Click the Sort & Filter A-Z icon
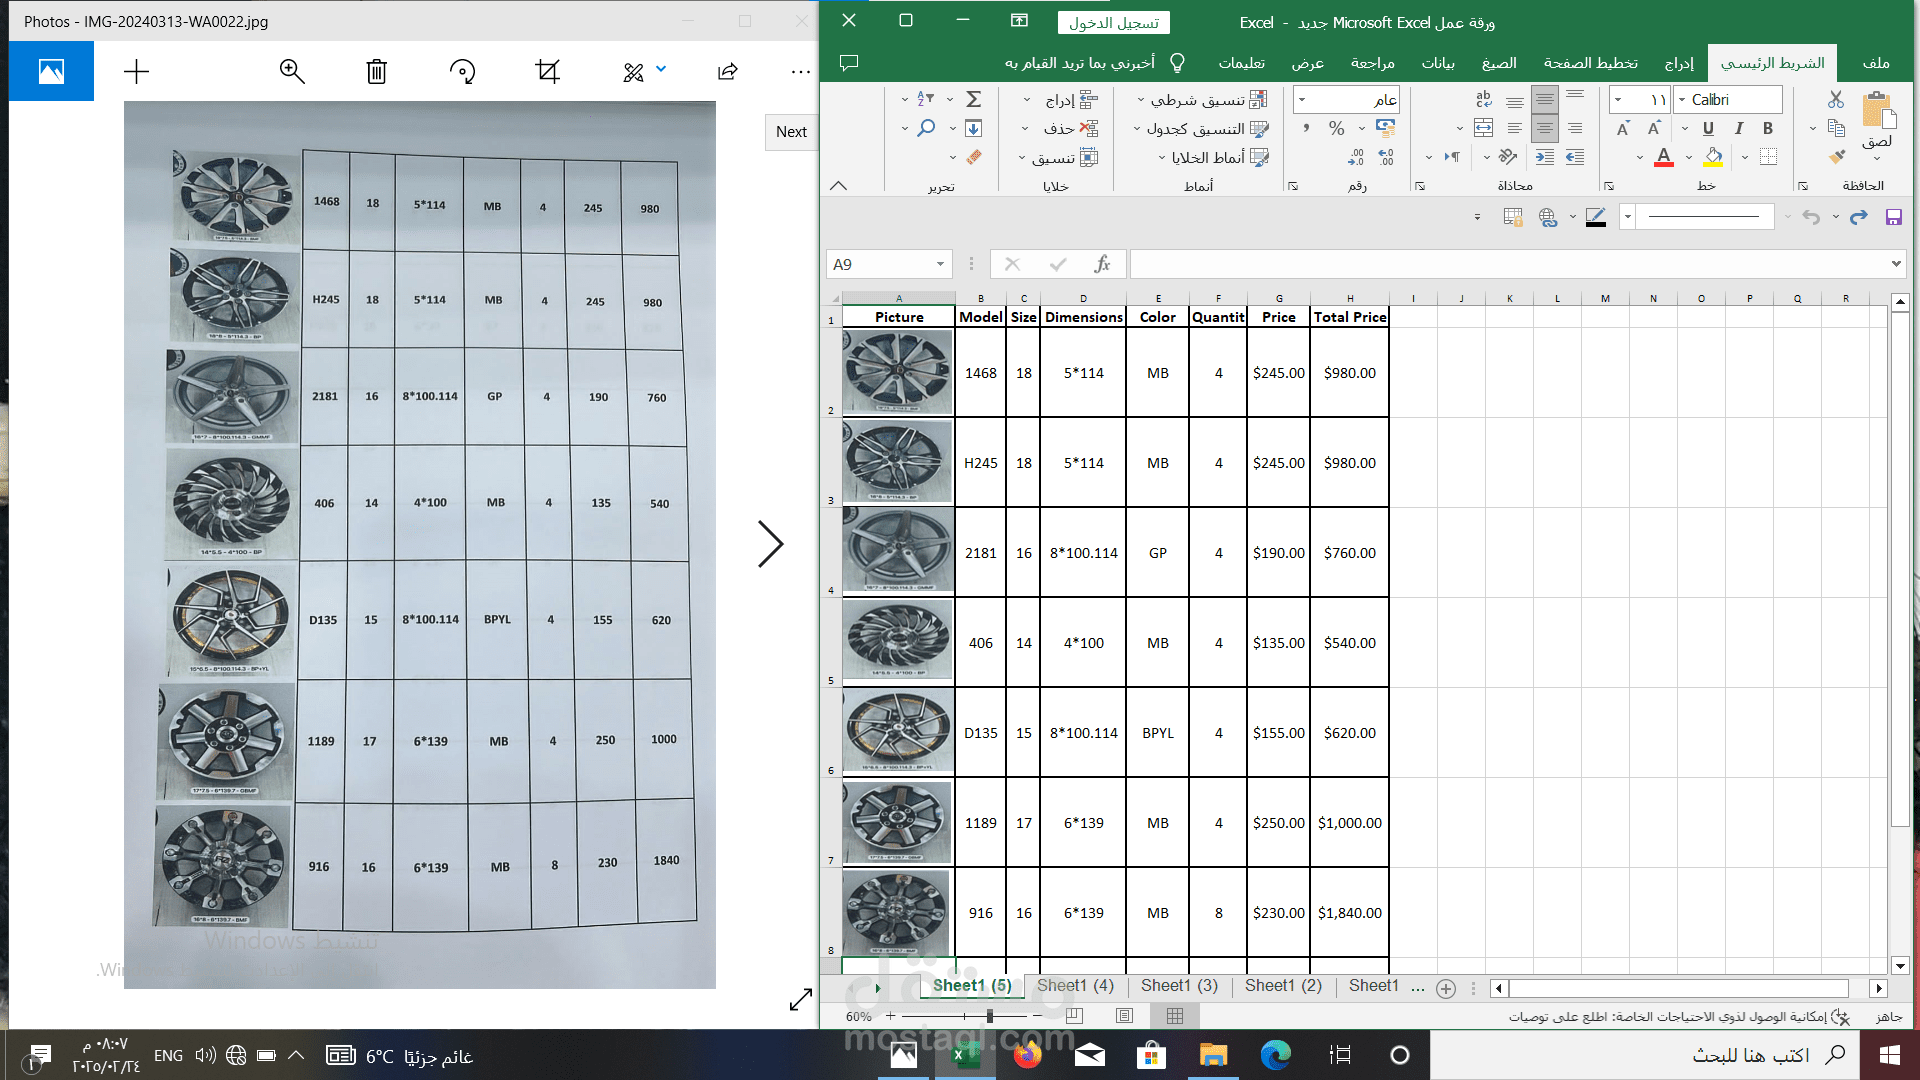Viewport: 1920px width, 1080px height. 926,99
